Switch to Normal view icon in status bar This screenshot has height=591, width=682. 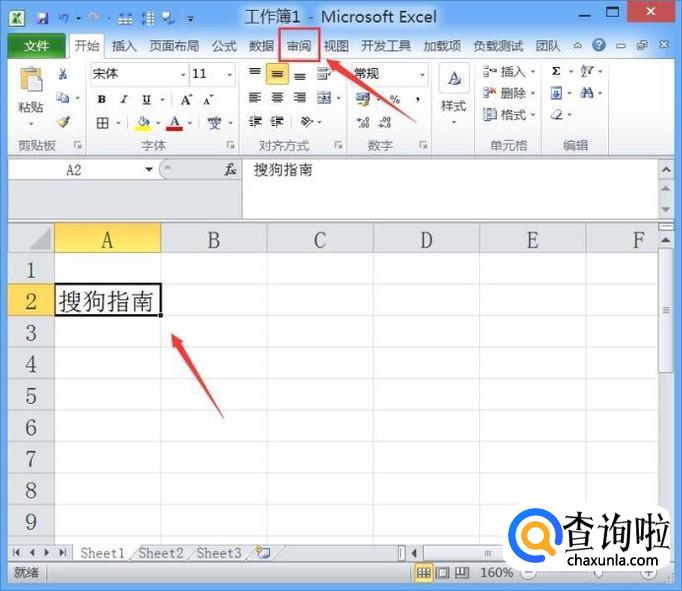click(x=423, y=573)
